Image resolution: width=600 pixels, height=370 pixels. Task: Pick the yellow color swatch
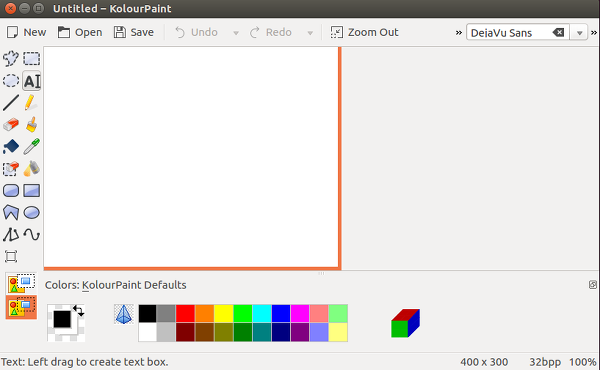tap(223, 314)
